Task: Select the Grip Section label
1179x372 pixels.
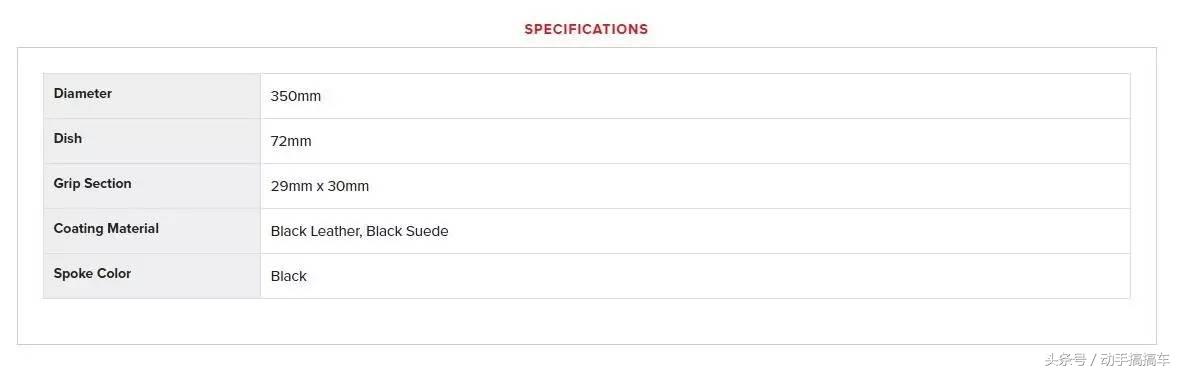Action: (92, 183)
